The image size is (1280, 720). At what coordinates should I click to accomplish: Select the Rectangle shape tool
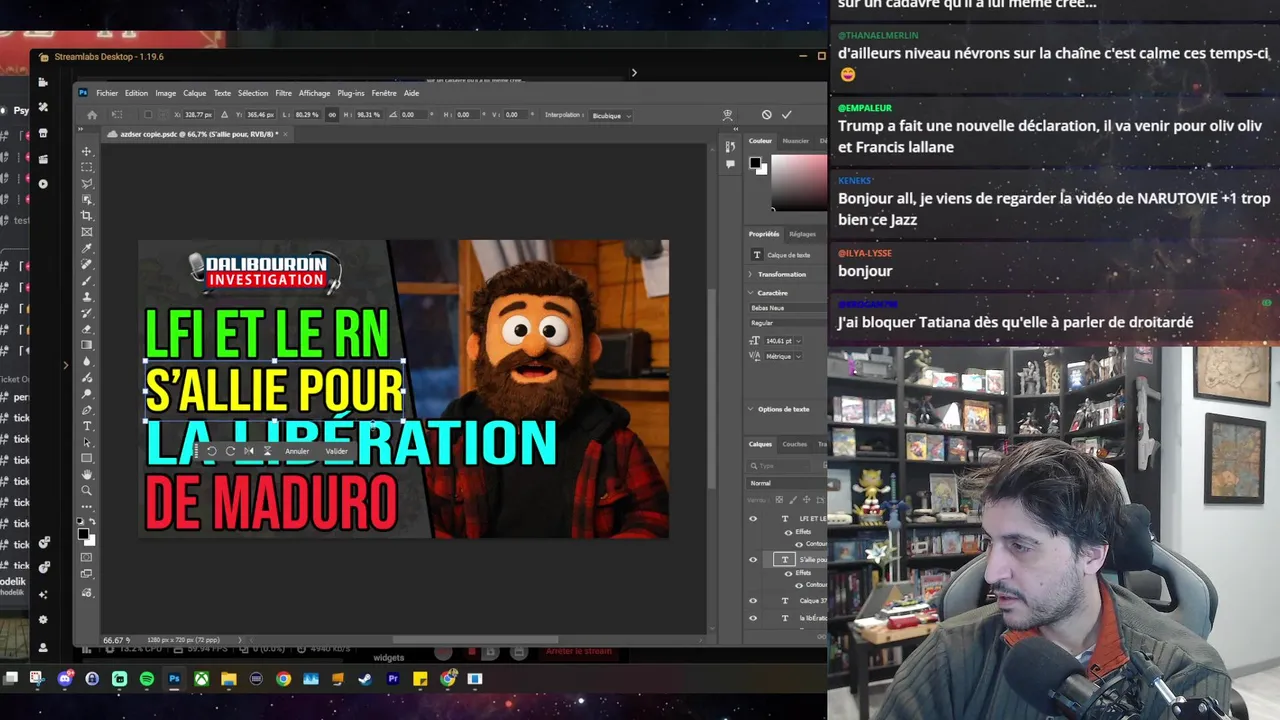(87, 458)
